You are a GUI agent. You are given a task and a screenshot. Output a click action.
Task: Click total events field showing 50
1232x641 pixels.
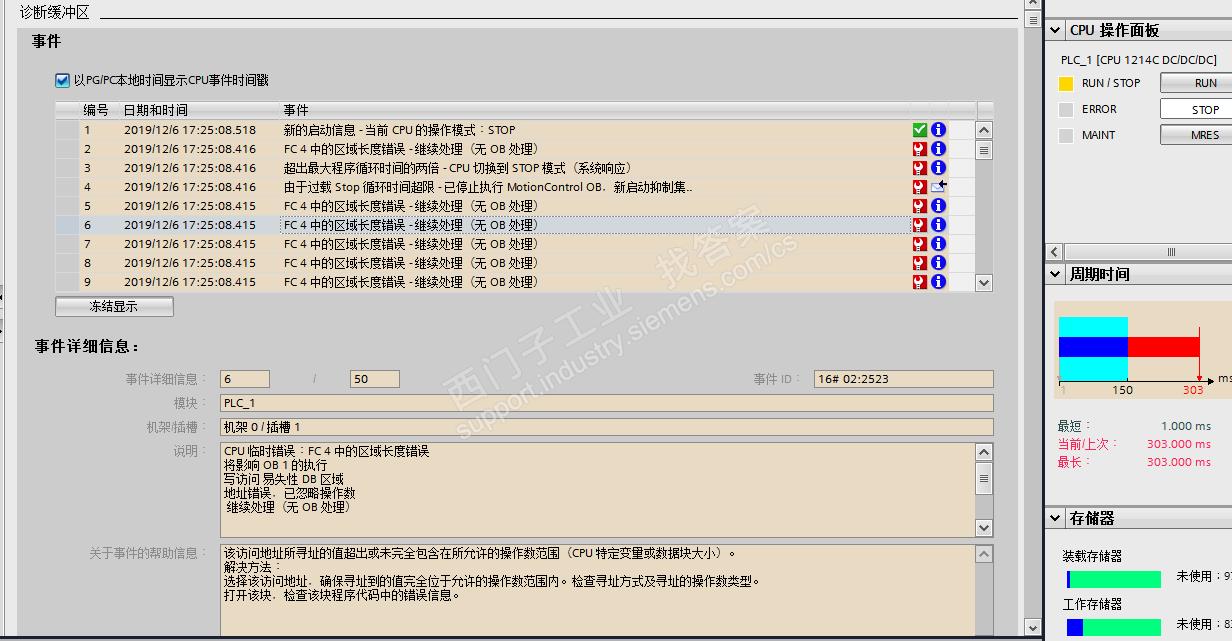(375, 379)
